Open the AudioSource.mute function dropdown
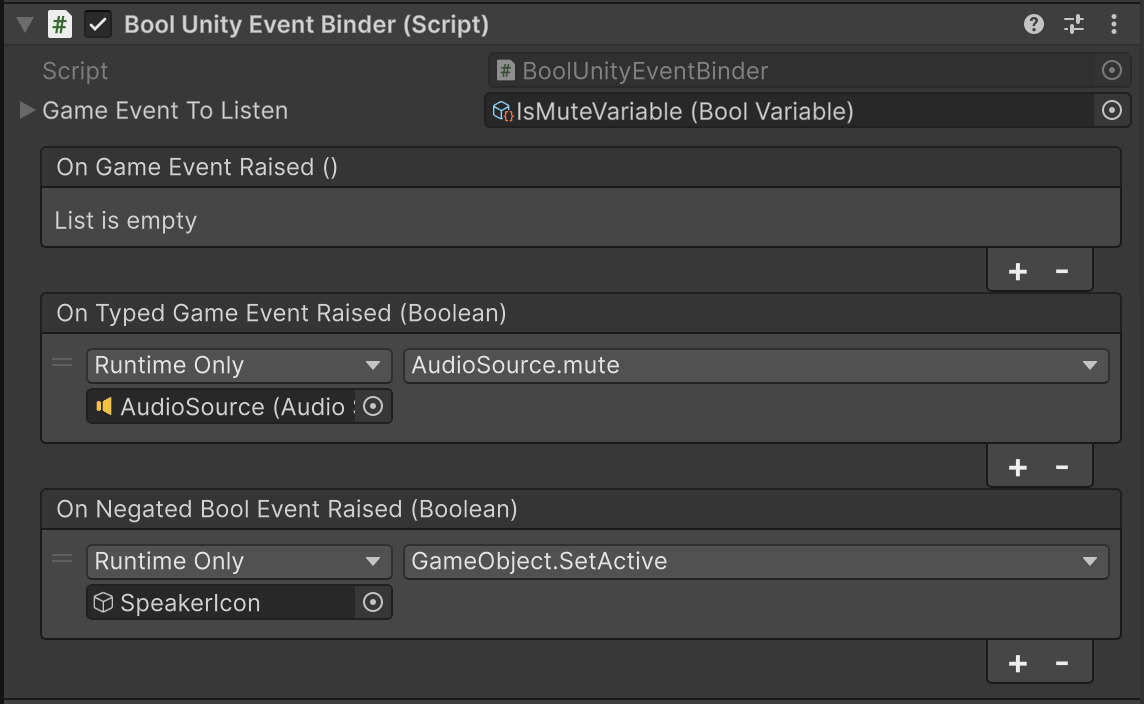The width and height of the screenshot is (1144, 704). click(x=756, y=365)
